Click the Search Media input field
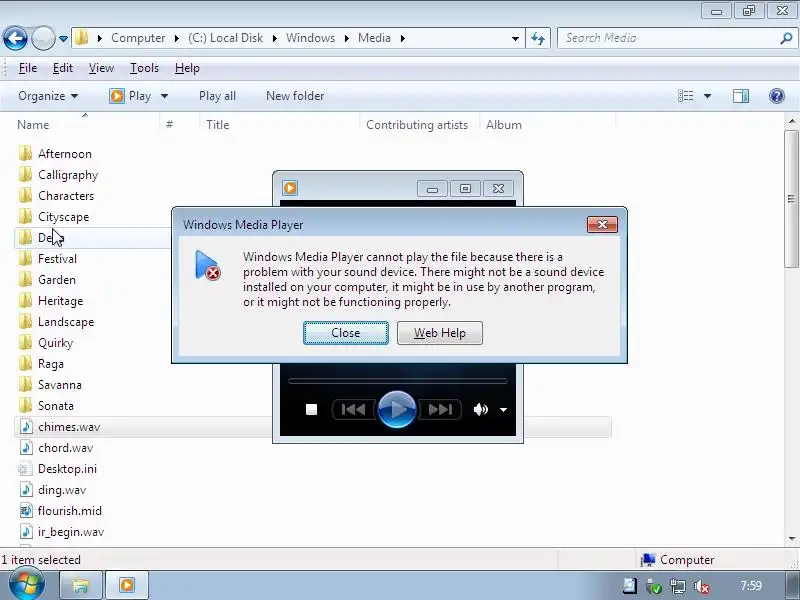 (668, 38)
